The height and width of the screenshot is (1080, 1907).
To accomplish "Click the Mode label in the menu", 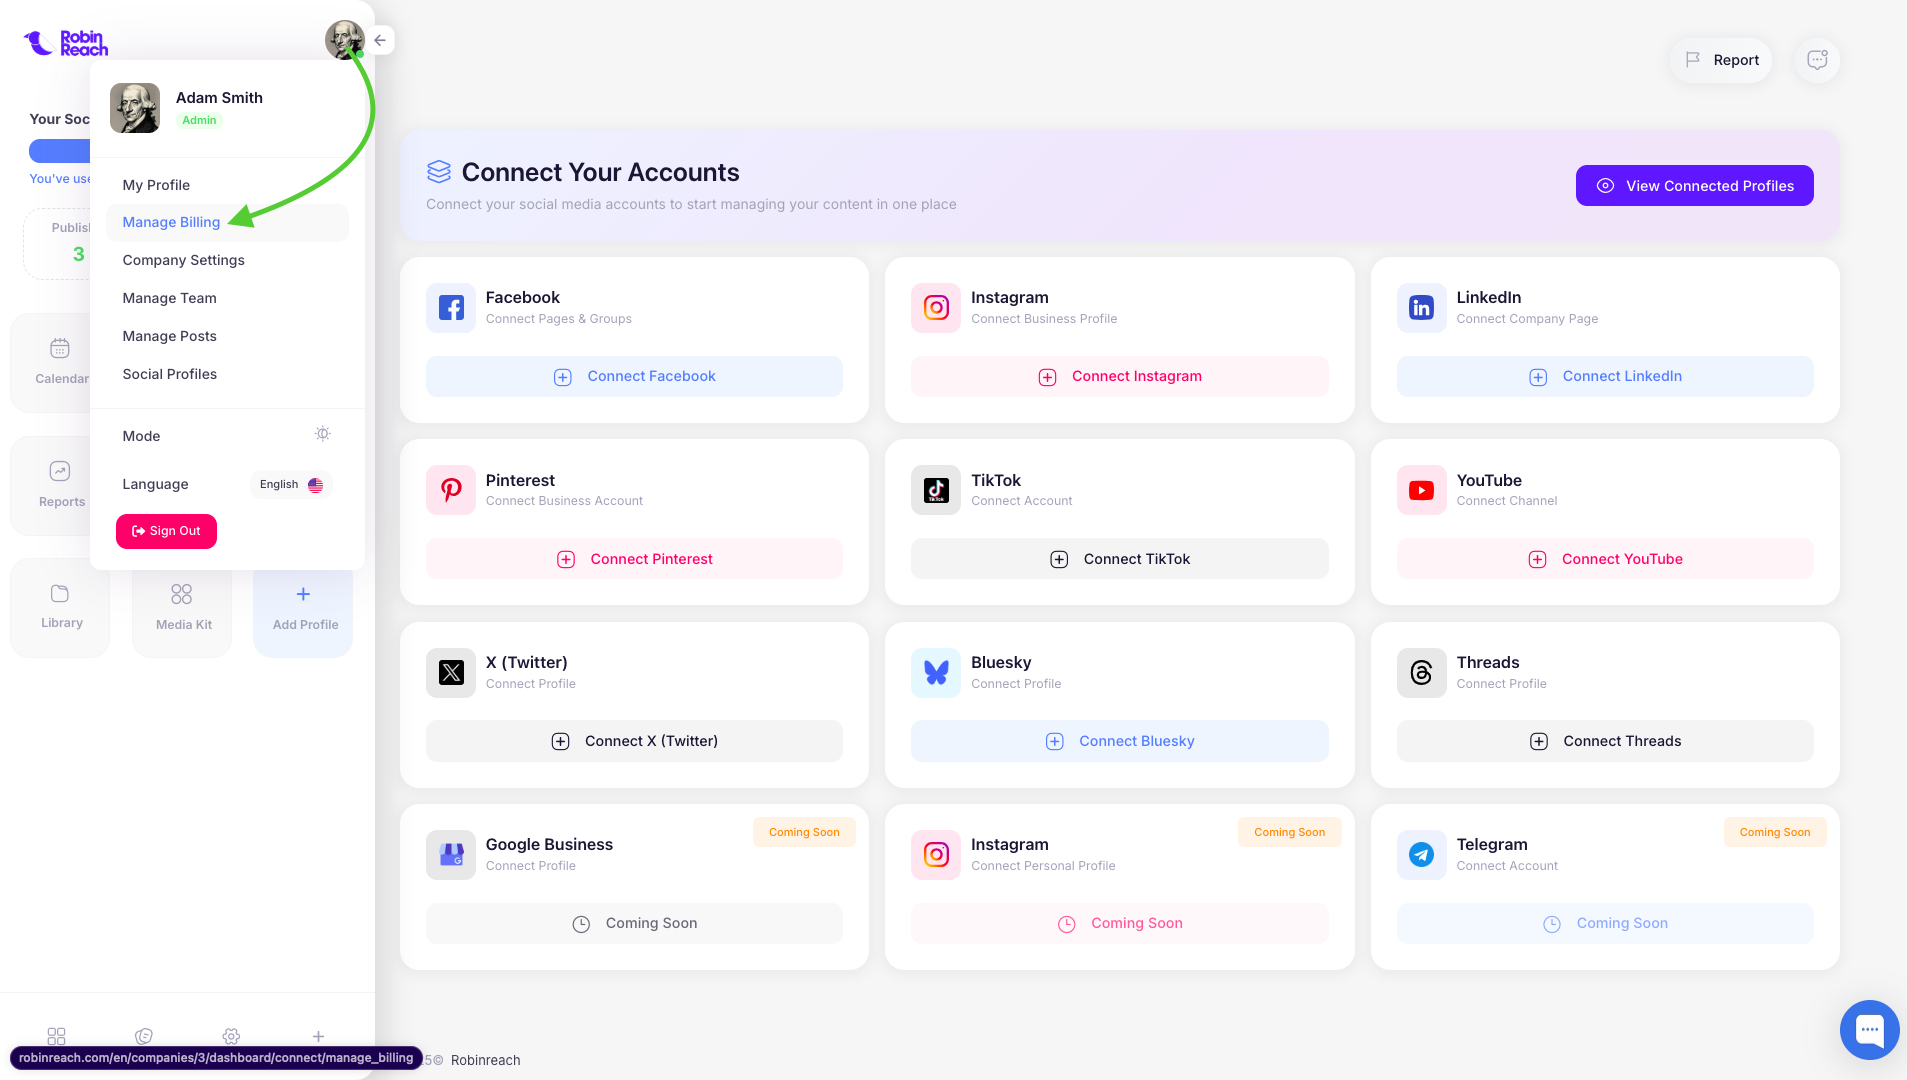I will click(141, 436).
